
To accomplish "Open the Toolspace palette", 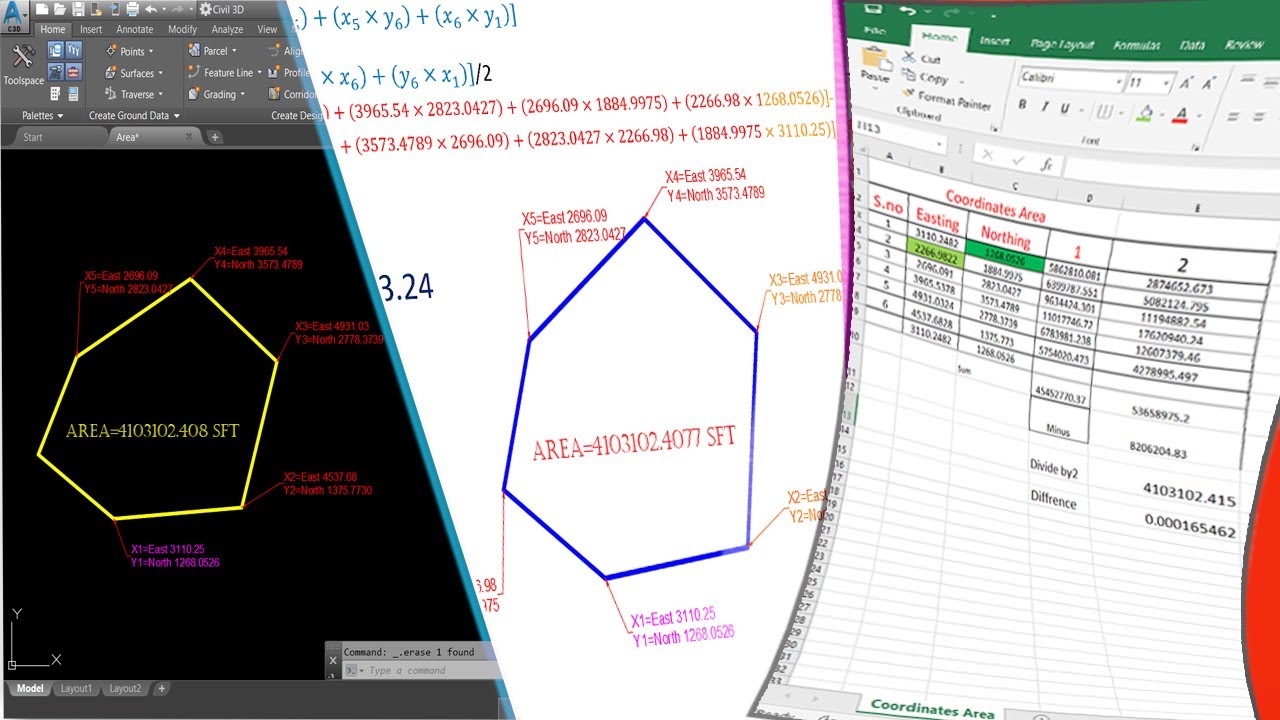I will 24,64.
